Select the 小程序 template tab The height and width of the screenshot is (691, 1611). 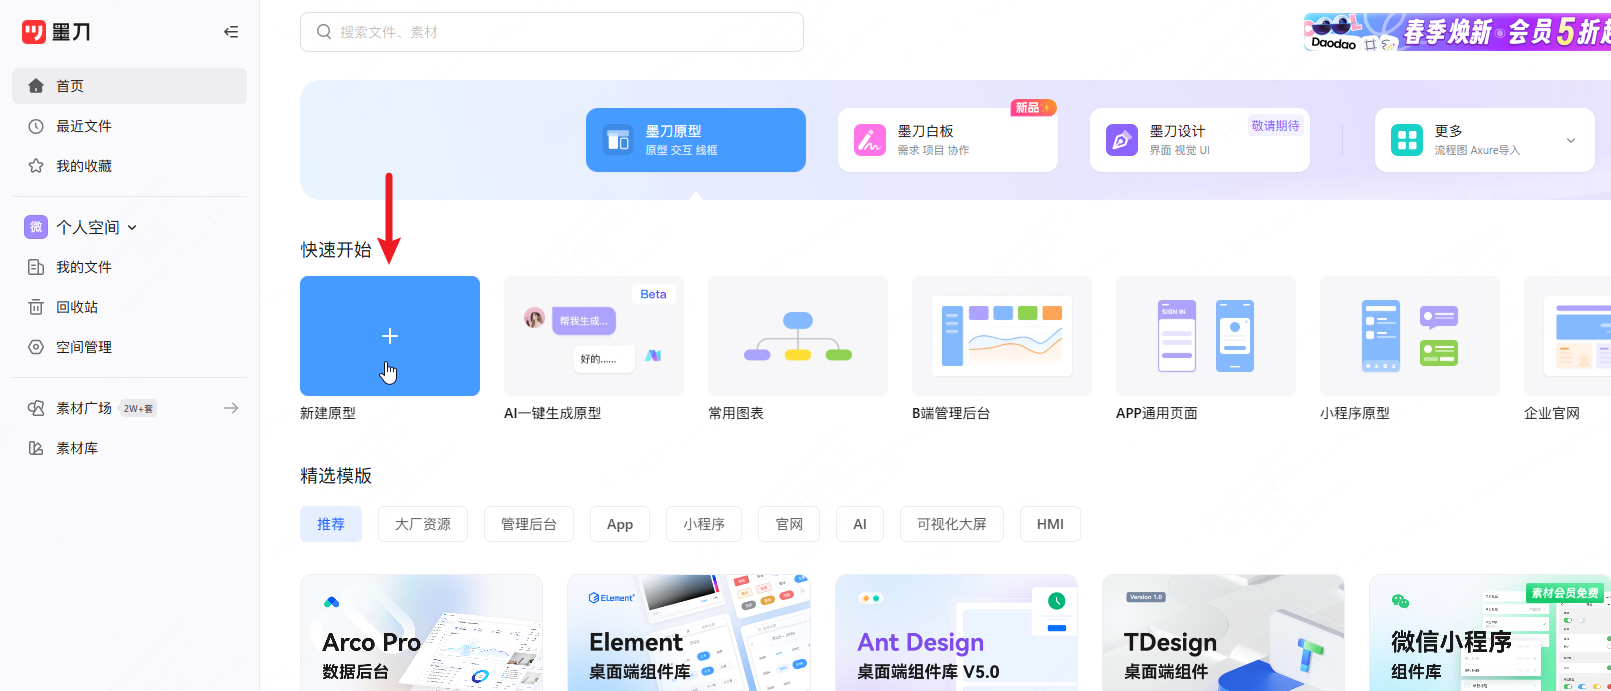click(704, 524)
